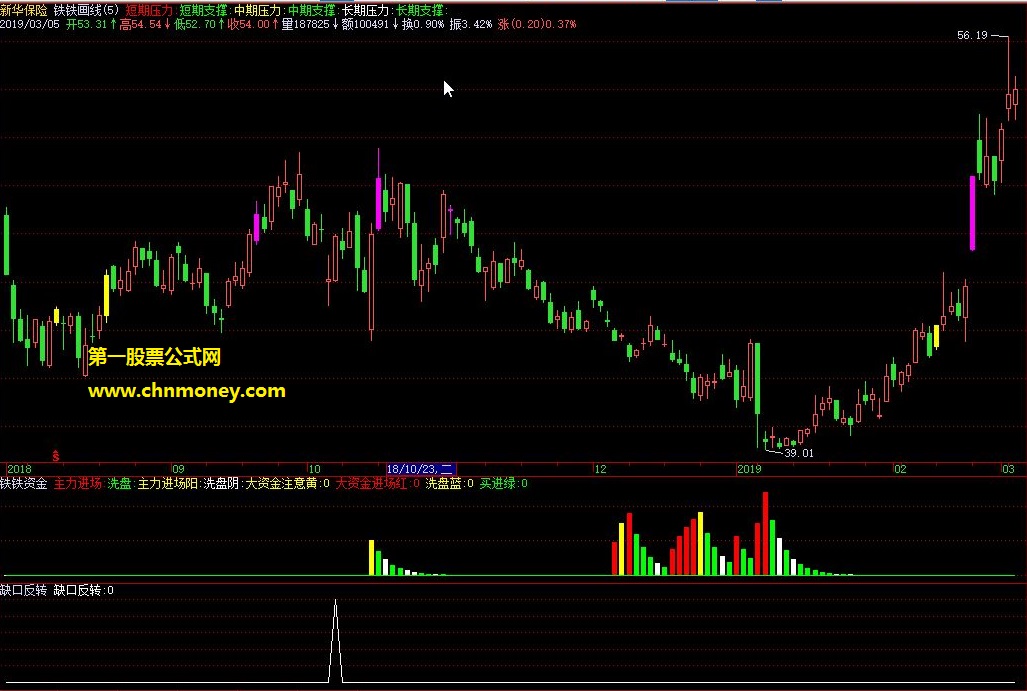Click the 长期支撑 label in the header

[x=420, y=10]
